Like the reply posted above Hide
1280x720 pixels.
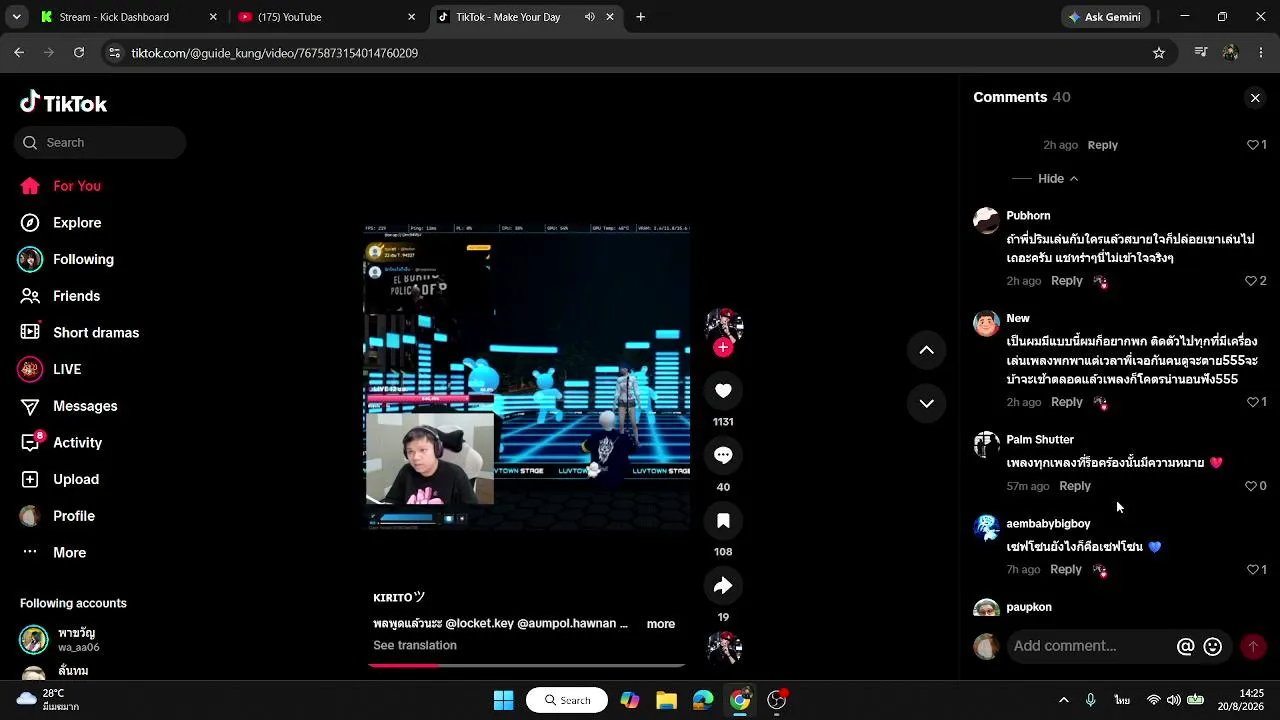pos(1252,145)
